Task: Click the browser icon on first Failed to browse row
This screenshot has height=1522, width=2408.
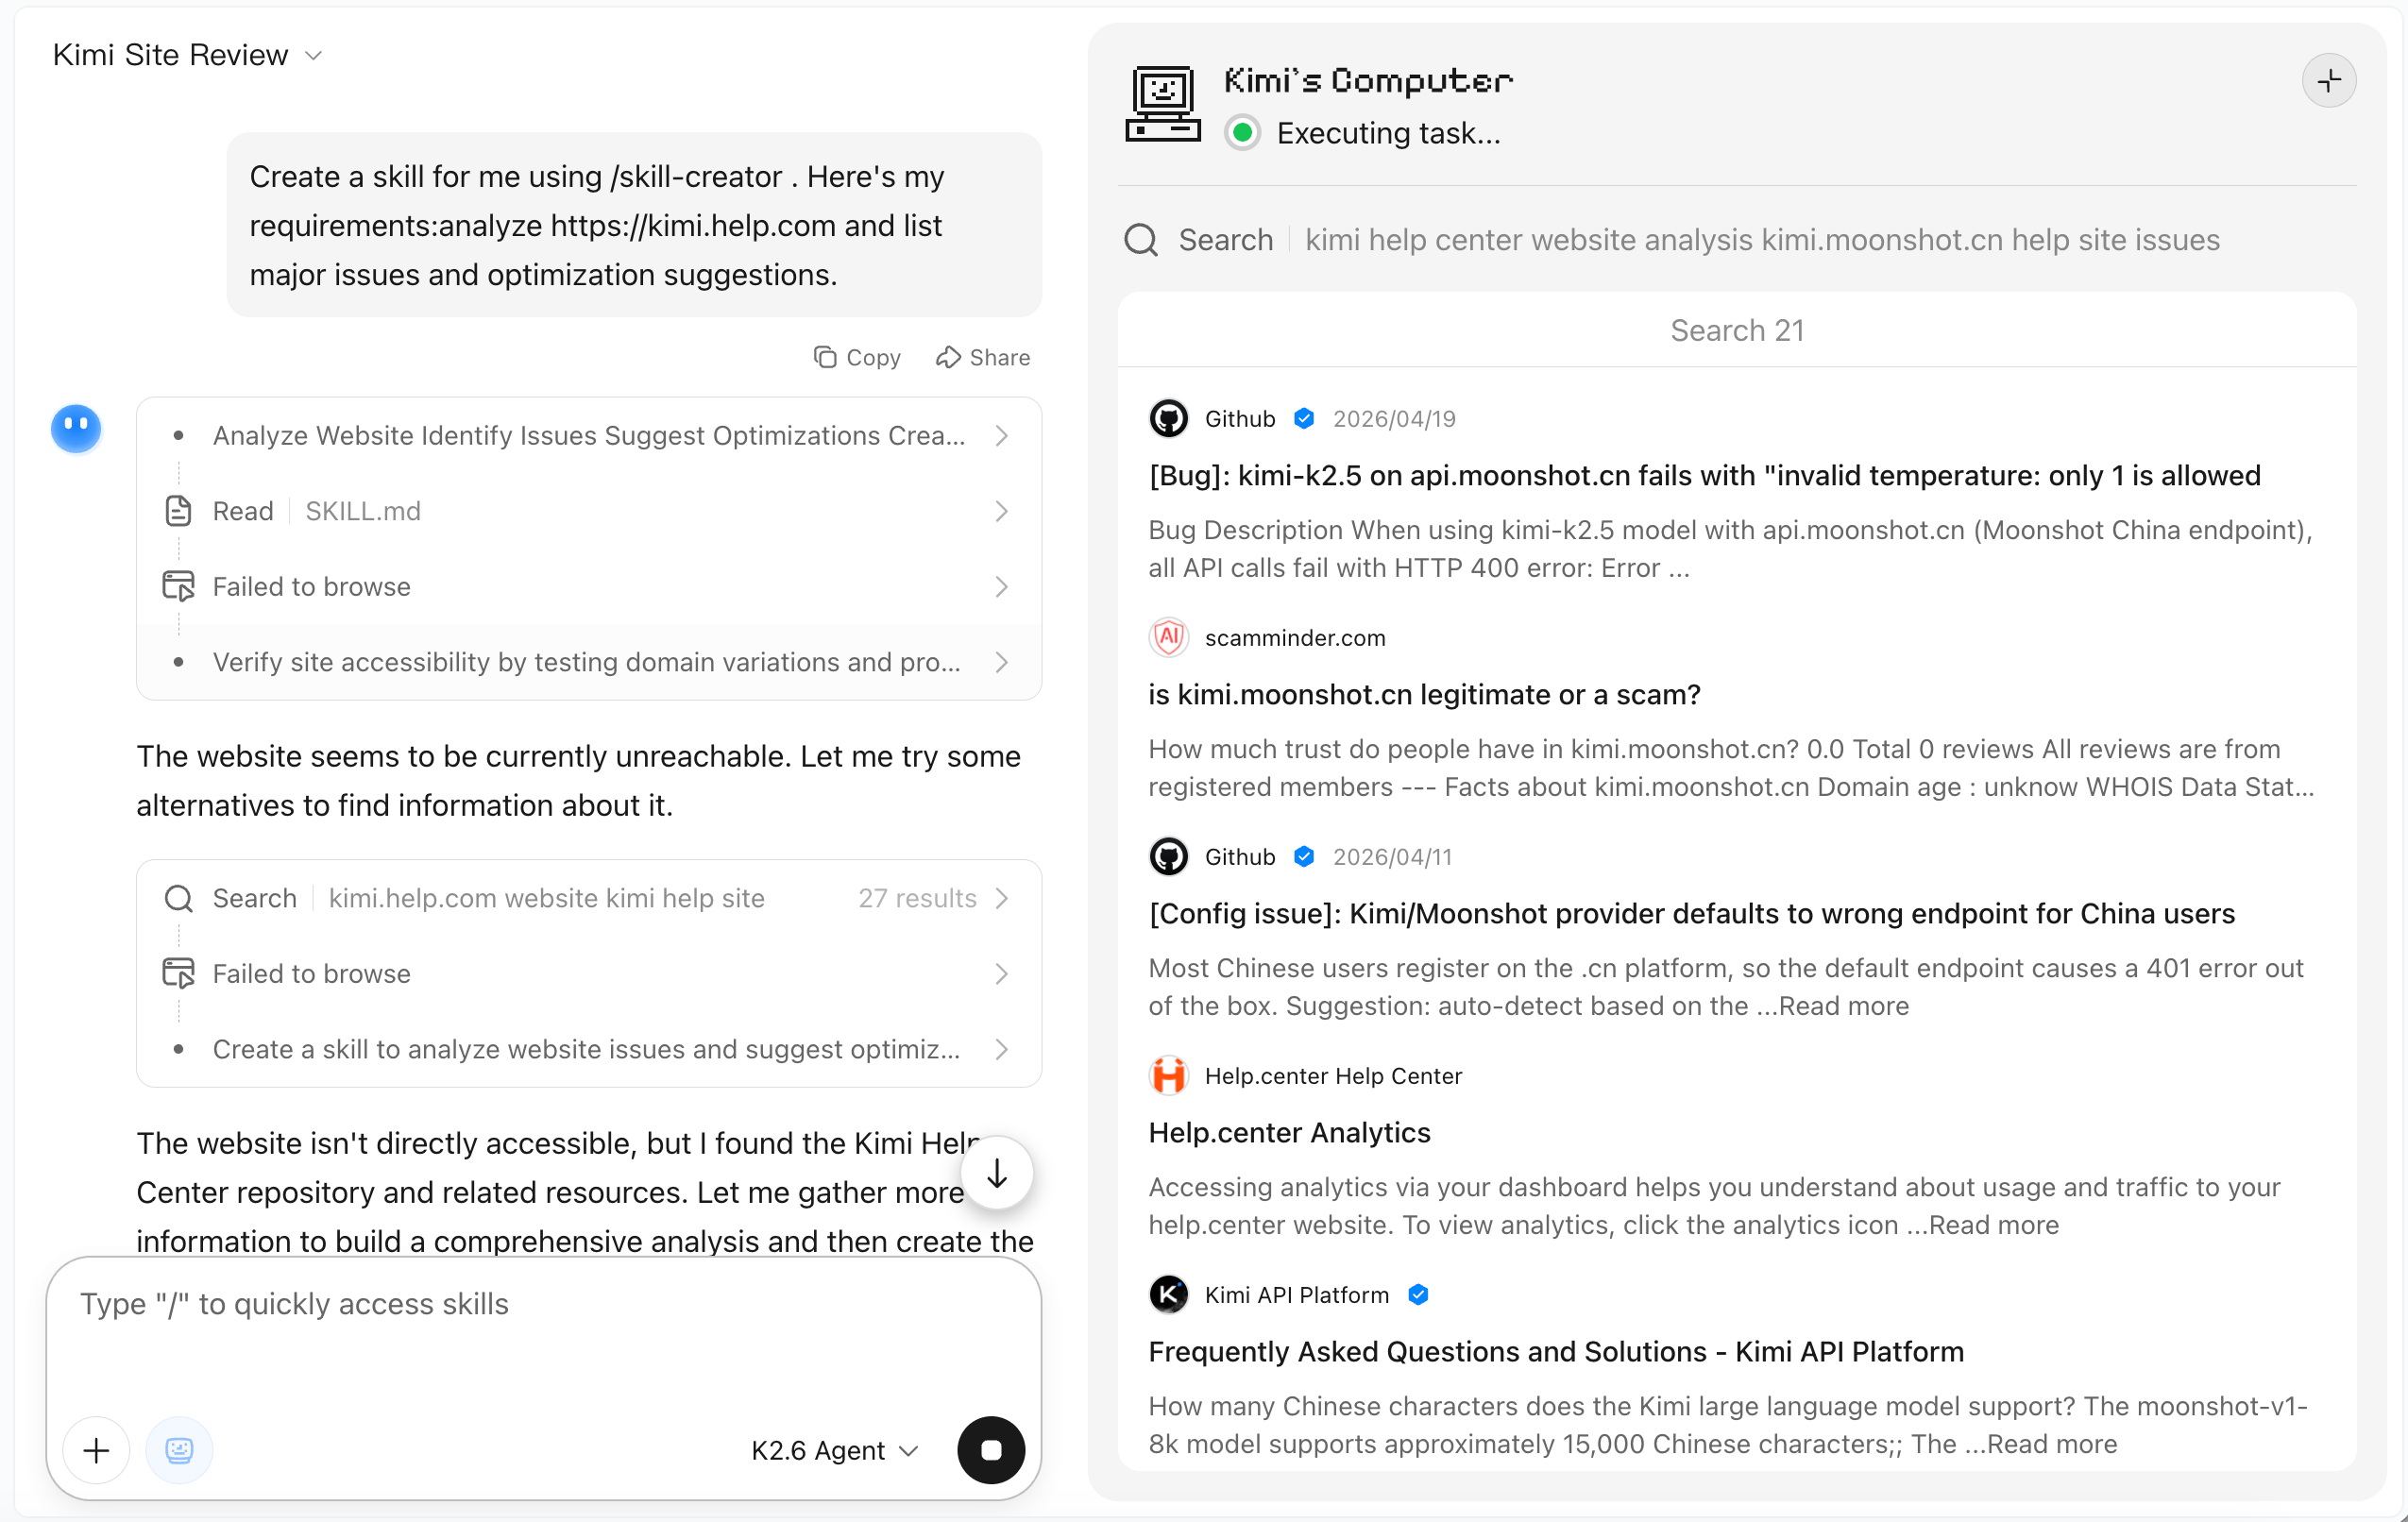Action: (178, 586)
